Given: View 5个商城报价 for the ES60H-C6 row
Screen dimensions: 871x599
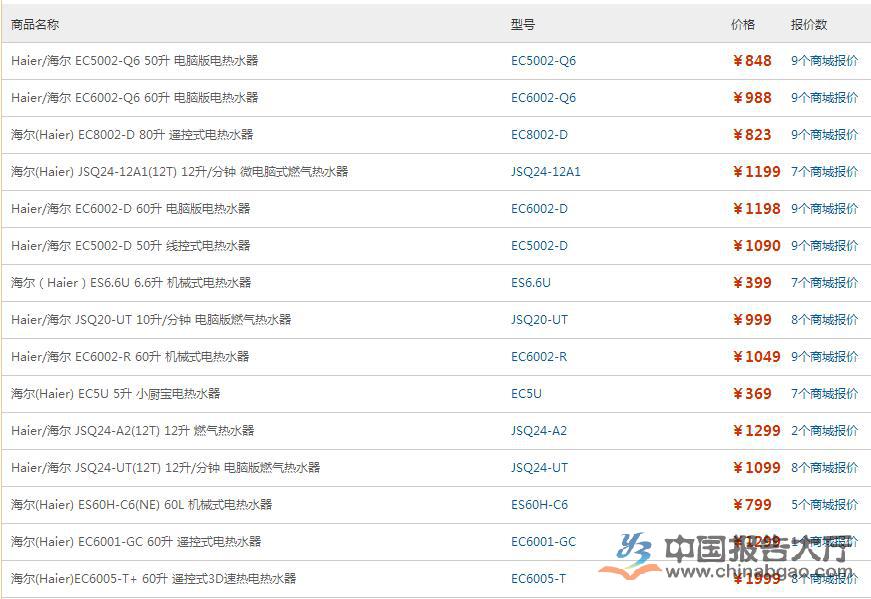Looking at the screenshot, I should tap(824, 505).
